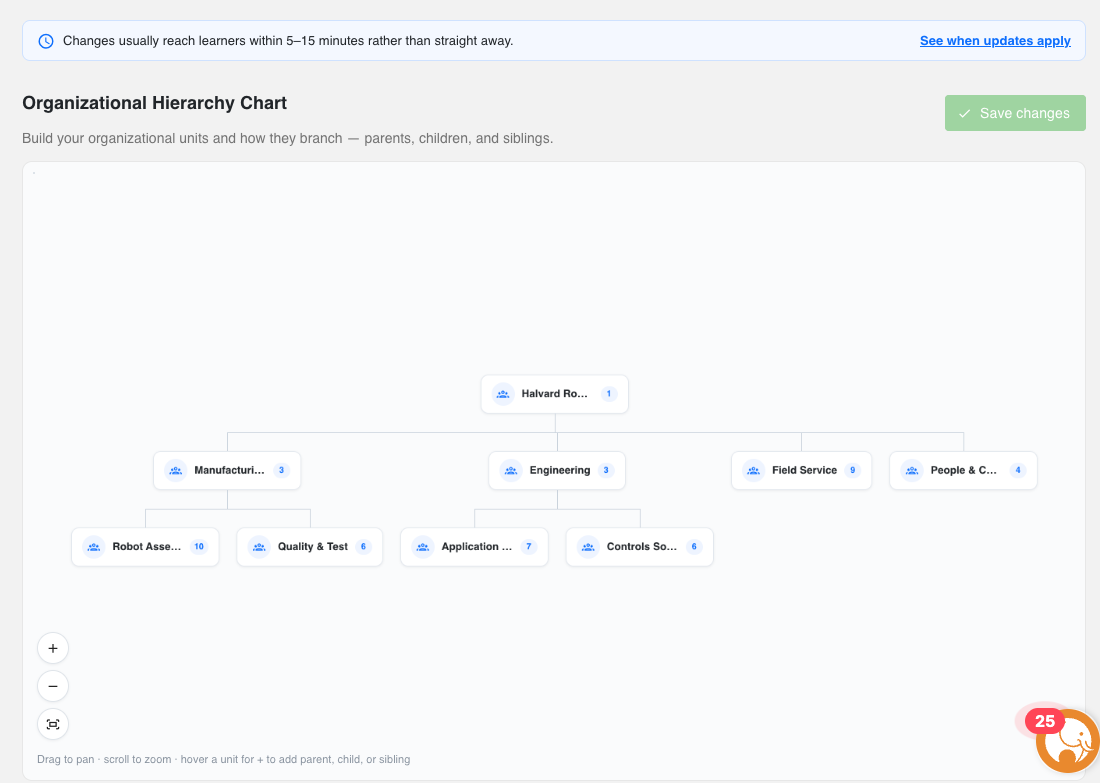
Task: Click the member count 6 on Quality & Test
Action: 363,547
